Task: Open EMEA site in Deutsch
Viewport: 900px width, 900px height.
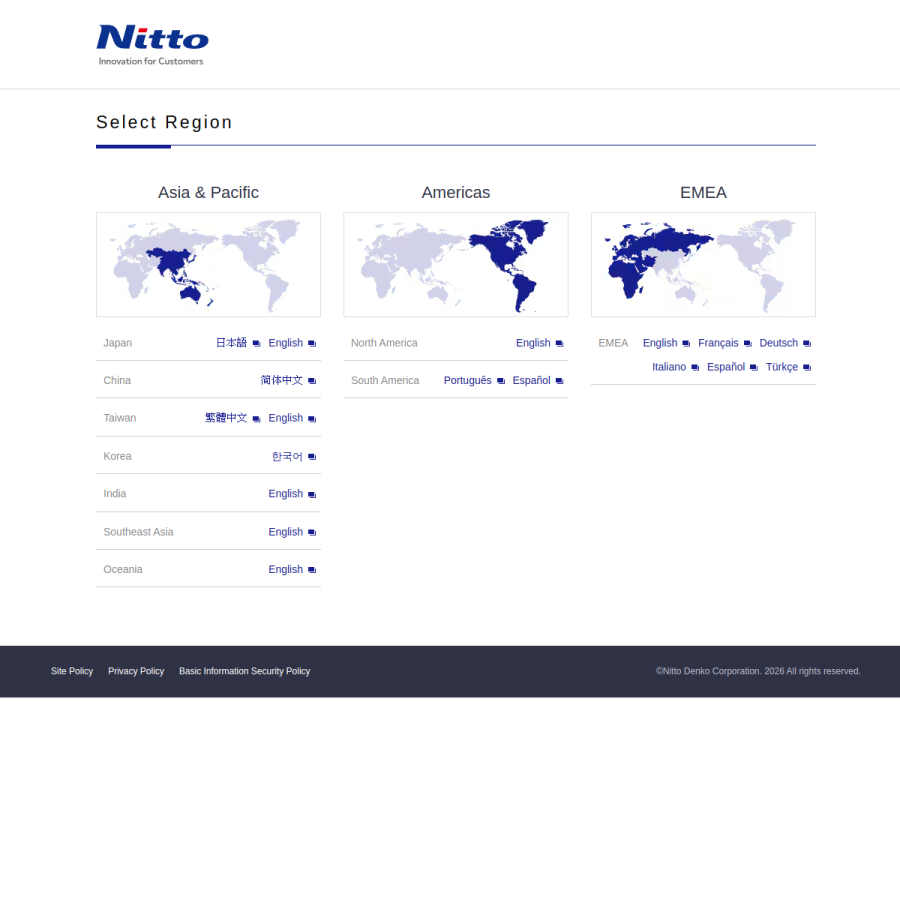Action: (778, 343)
